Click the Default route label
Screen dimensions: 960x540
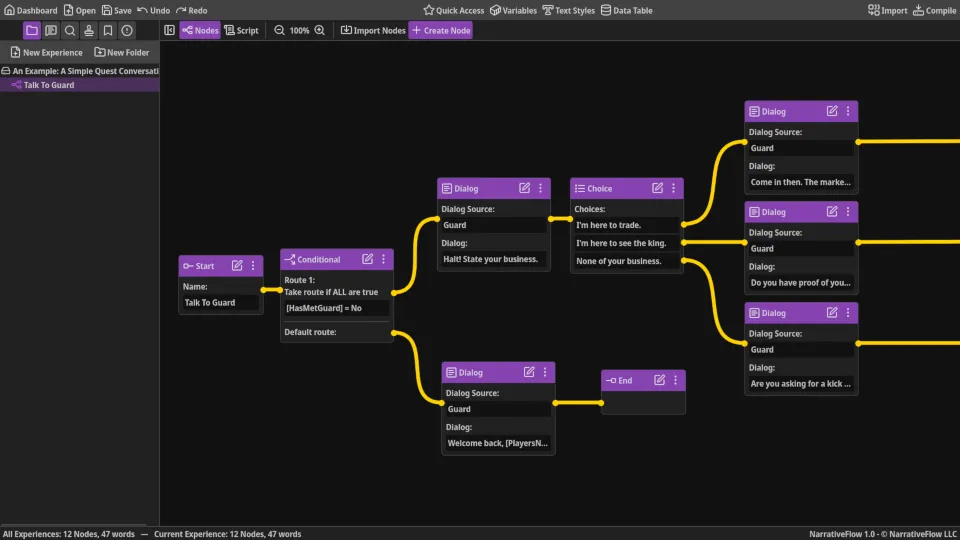(x=310, y=332)
